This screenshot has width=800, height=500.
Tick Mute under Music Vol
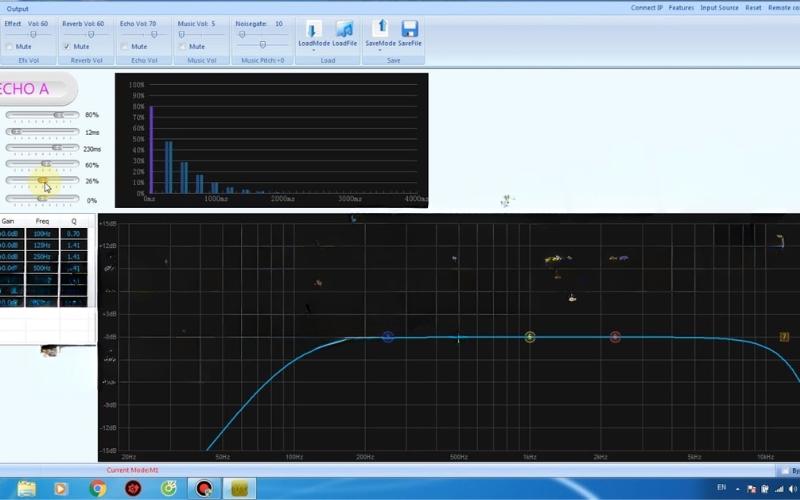(182, 46)
